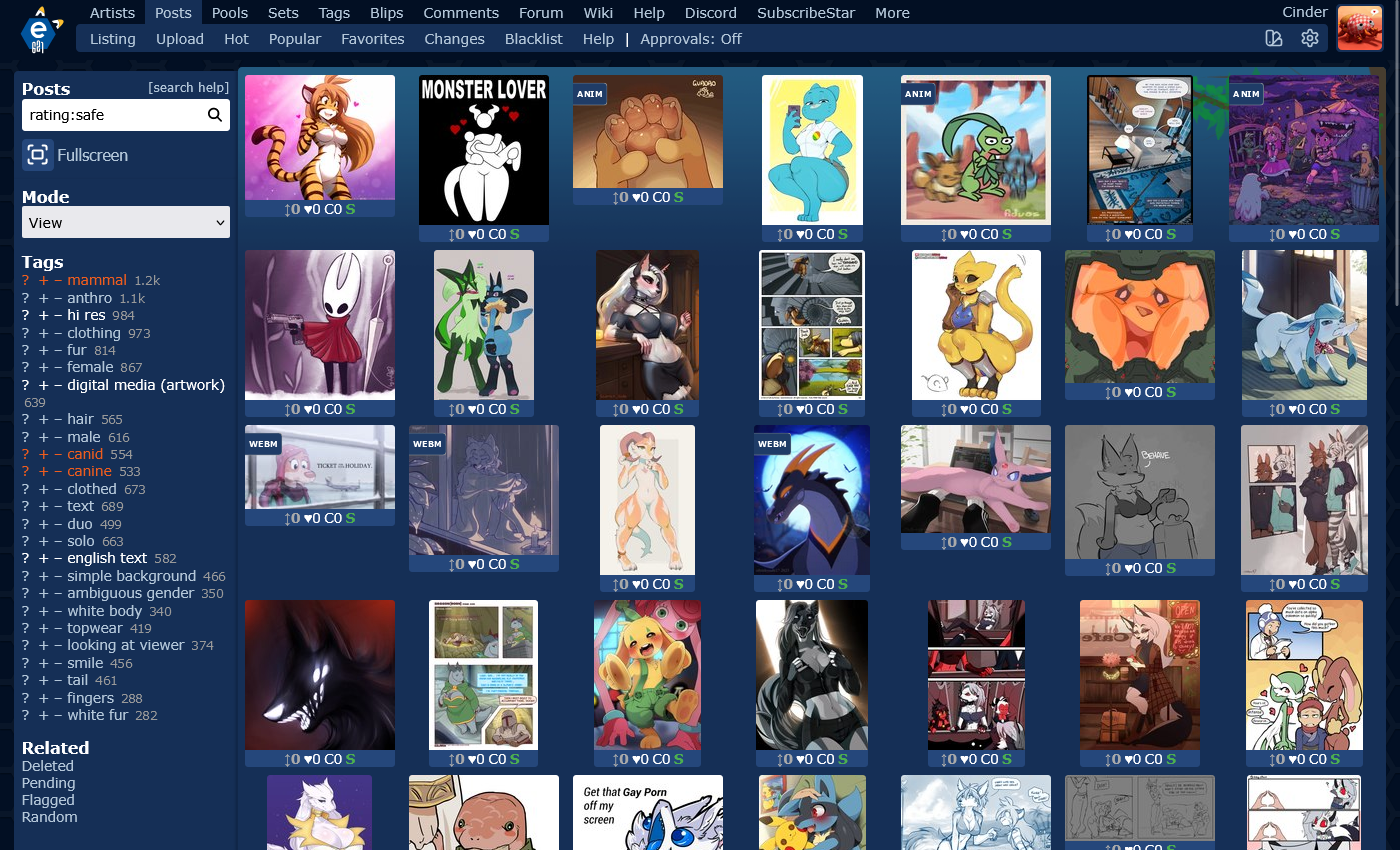Open the Deleted related link
The height and width of the screenshot is (851, 1400).
[x=48, y=766]
